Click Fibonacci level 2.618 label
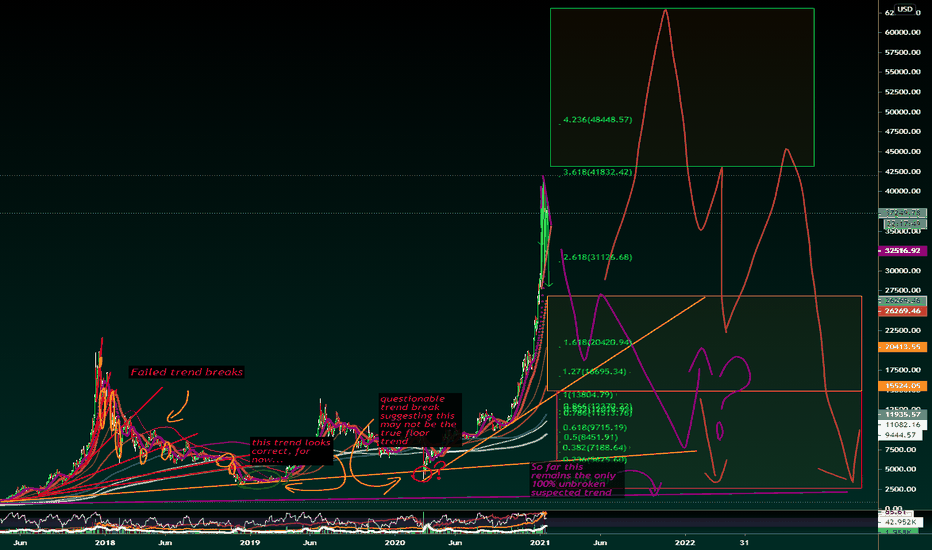The height and width of the screenshot is (550, 932). [597, 257]
